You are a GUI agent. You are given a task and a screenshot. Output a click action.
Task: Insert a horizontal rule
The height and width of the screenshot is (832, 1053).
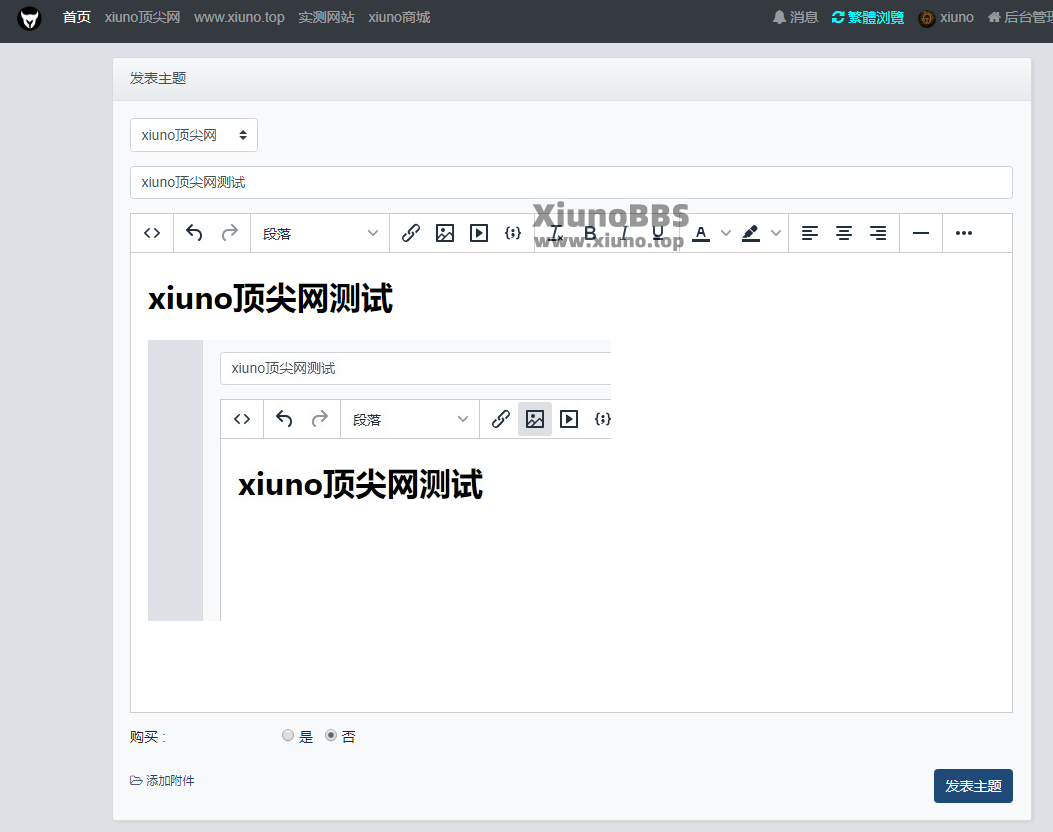point(921,233)
